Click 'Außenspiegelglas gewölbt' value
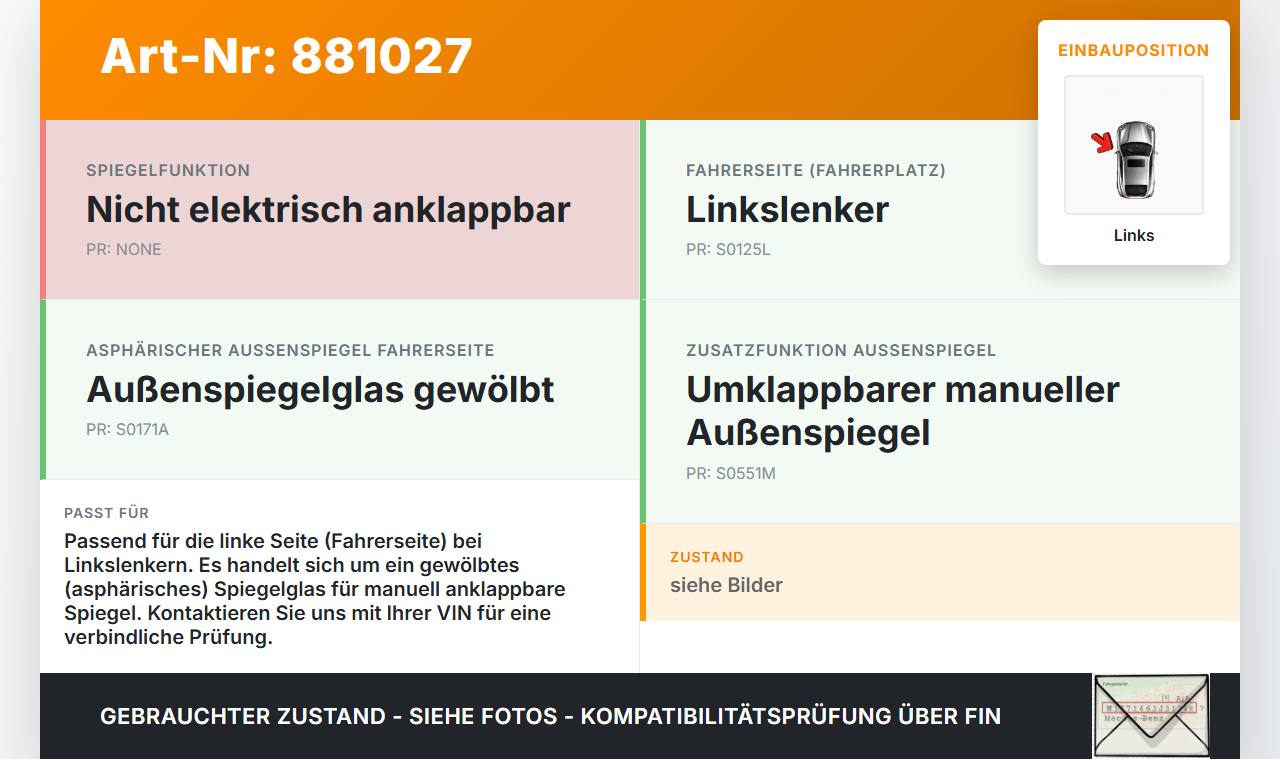The width and height of the screenshot is (1280, 760). [320, 390]
